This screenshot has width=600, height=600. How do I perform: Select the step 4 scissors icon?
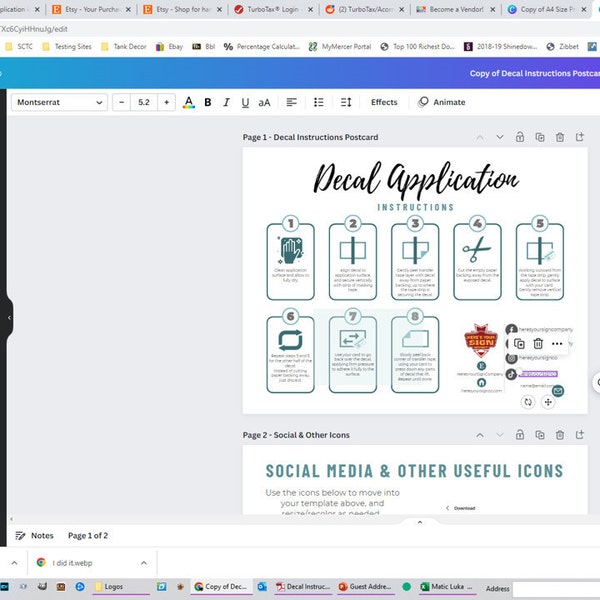click(477, 249)
